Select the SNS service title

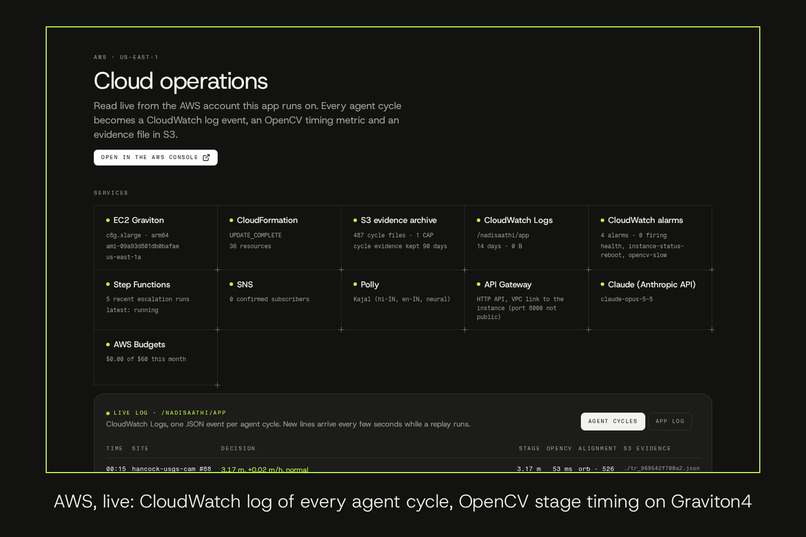coord(245,284)
